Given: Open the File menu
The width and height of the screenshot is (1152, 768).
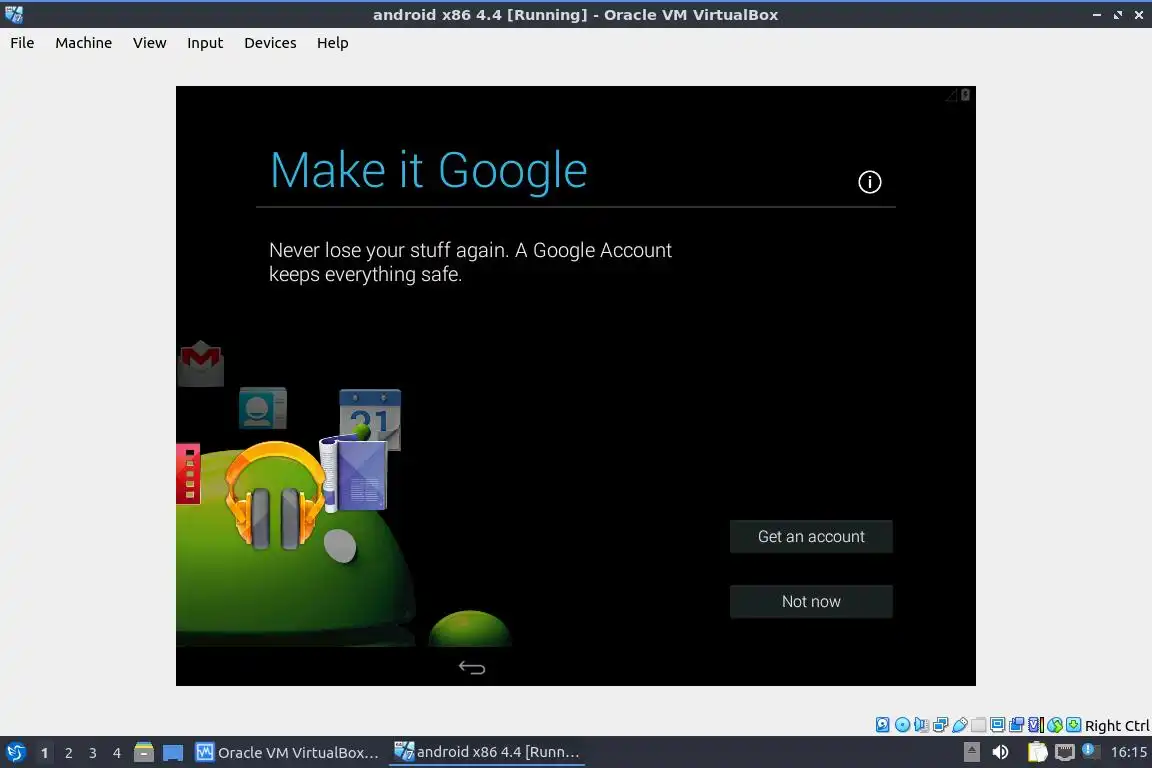Looking at the screenshot, I should [22, 43].
